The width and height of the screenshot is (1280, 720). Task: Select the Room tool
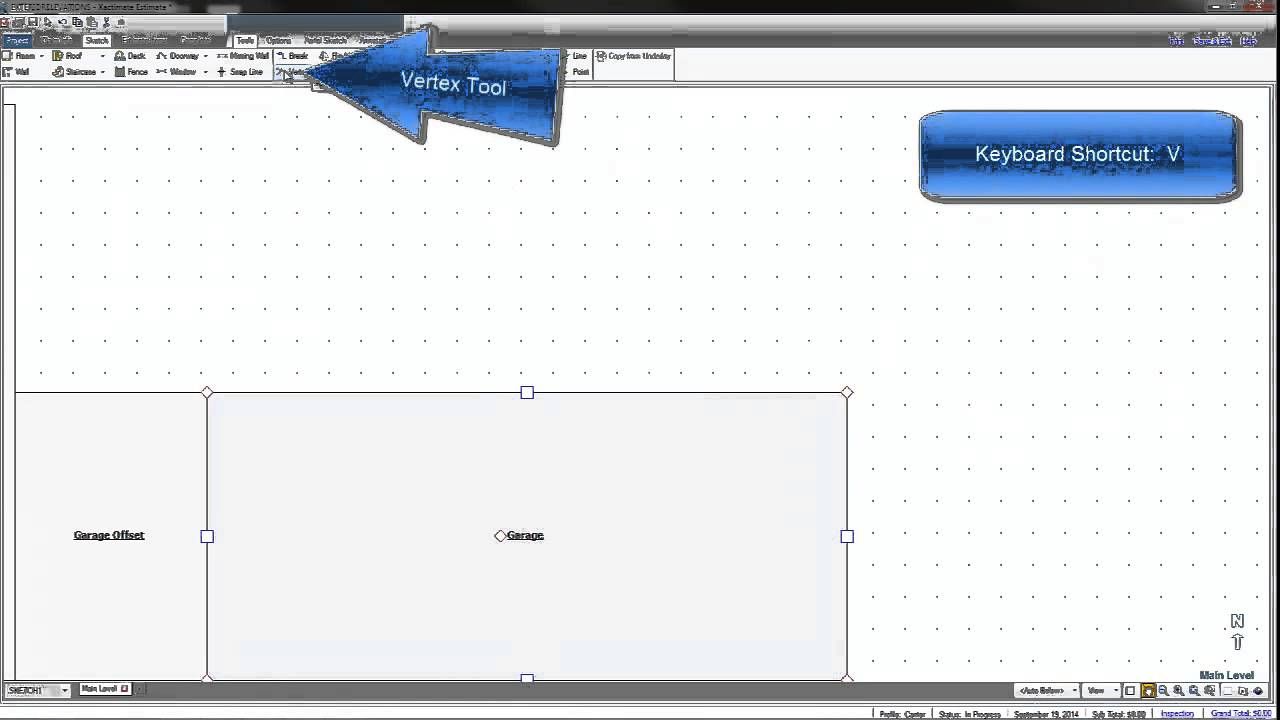click(x=19, y=56)
